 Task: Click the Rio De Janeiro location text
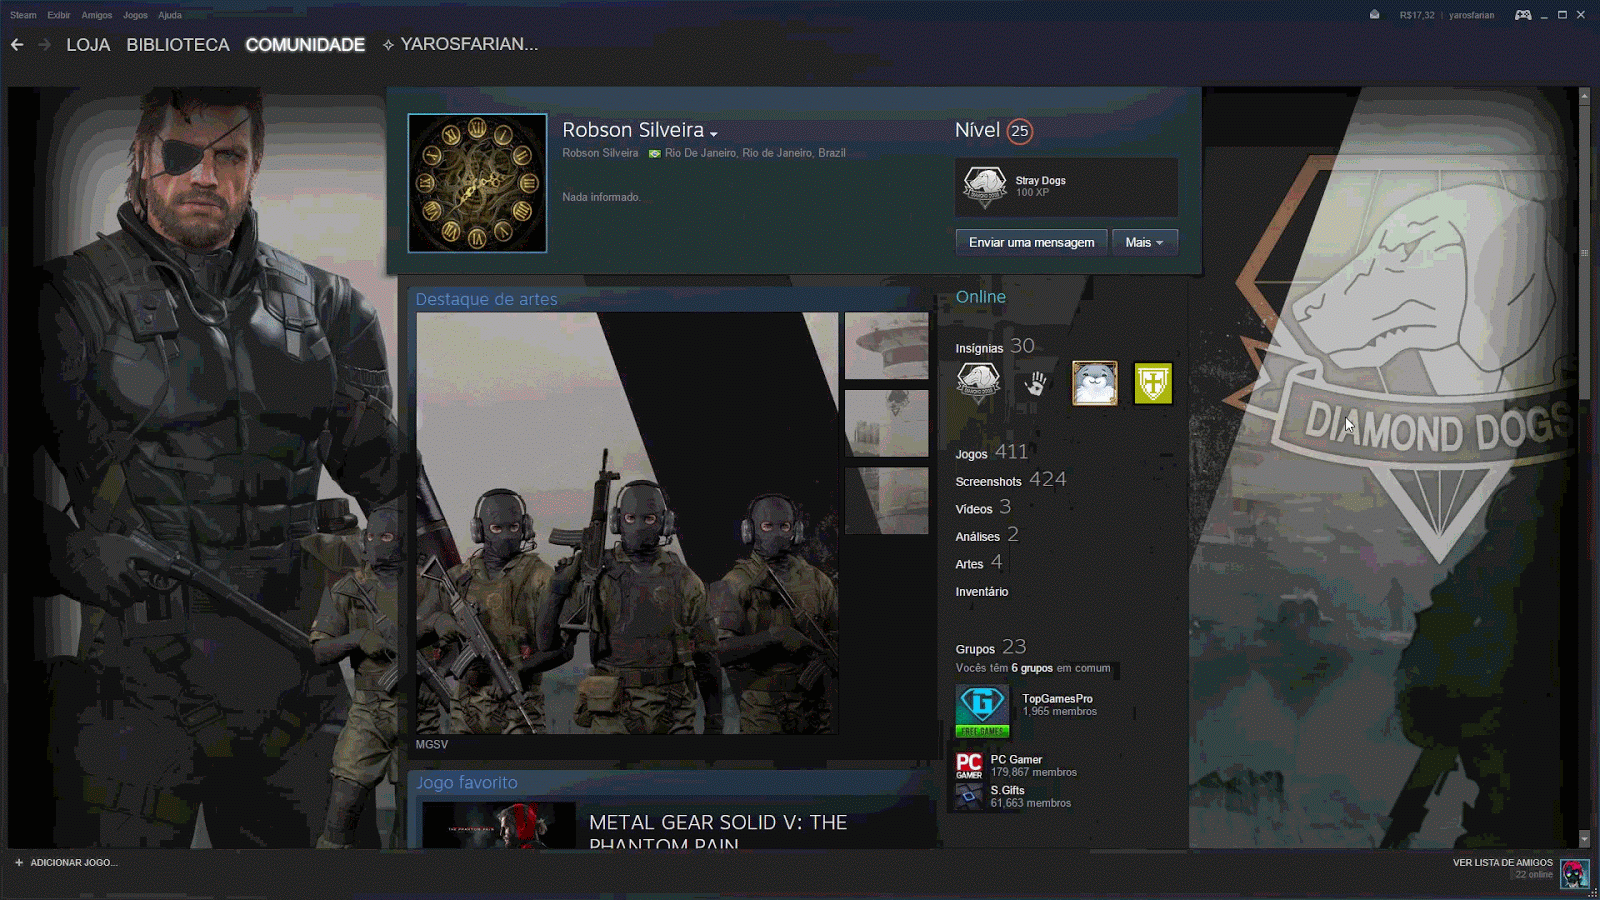[x=755, y=154]
